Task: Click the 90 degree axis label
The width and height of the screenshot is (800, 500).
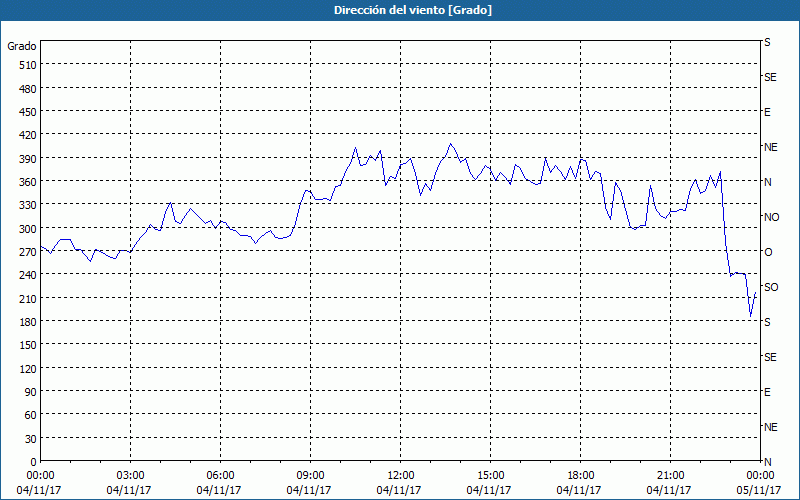Action: (32, 392)
